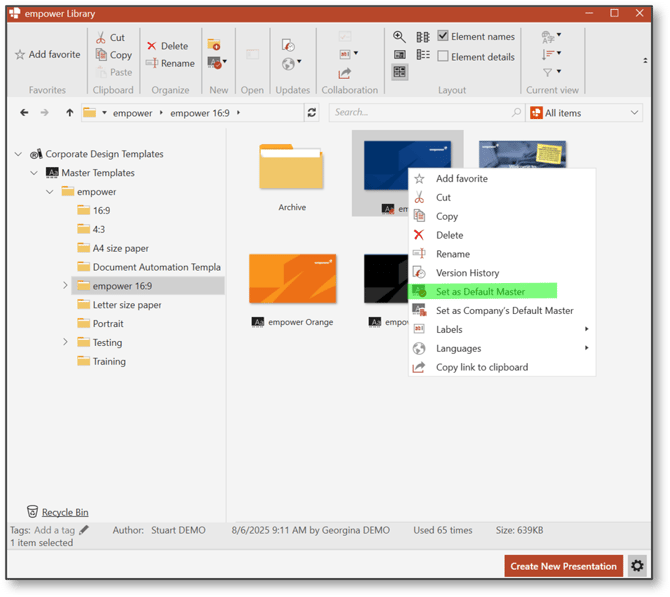
Task: Open settings via the gear icon
Action: tap(637, 566)
